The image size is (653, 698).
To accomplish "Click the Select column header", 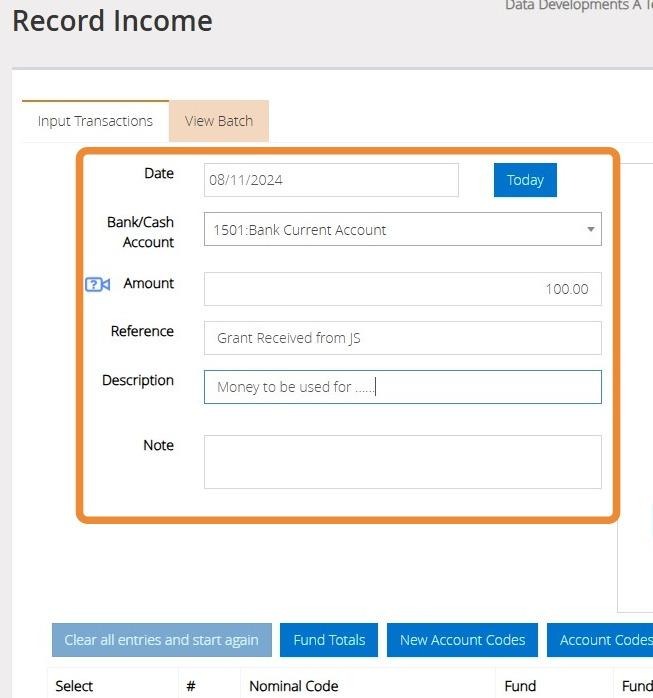I will 74,686.
